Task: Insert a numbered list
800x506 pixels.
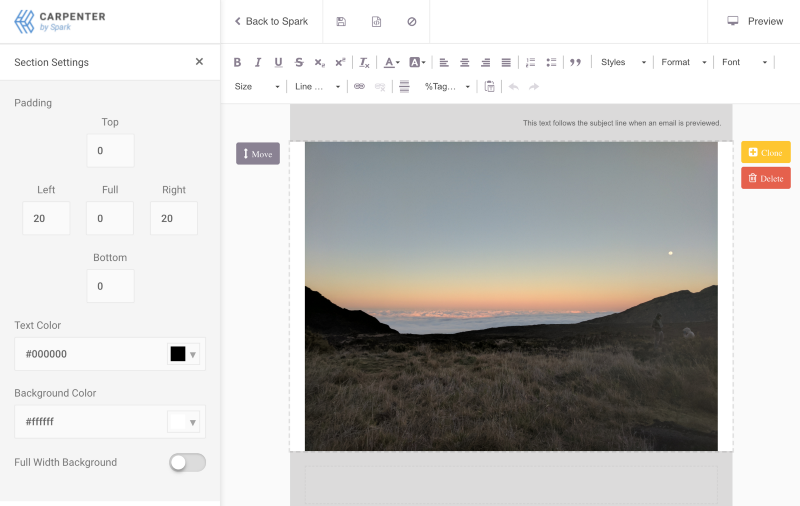Action: point(530,62)
